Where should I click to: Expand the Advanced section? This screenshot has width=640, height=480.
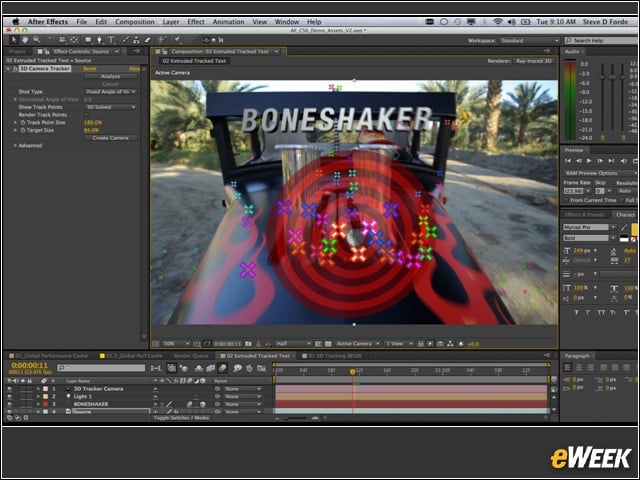tap(15, 146)
